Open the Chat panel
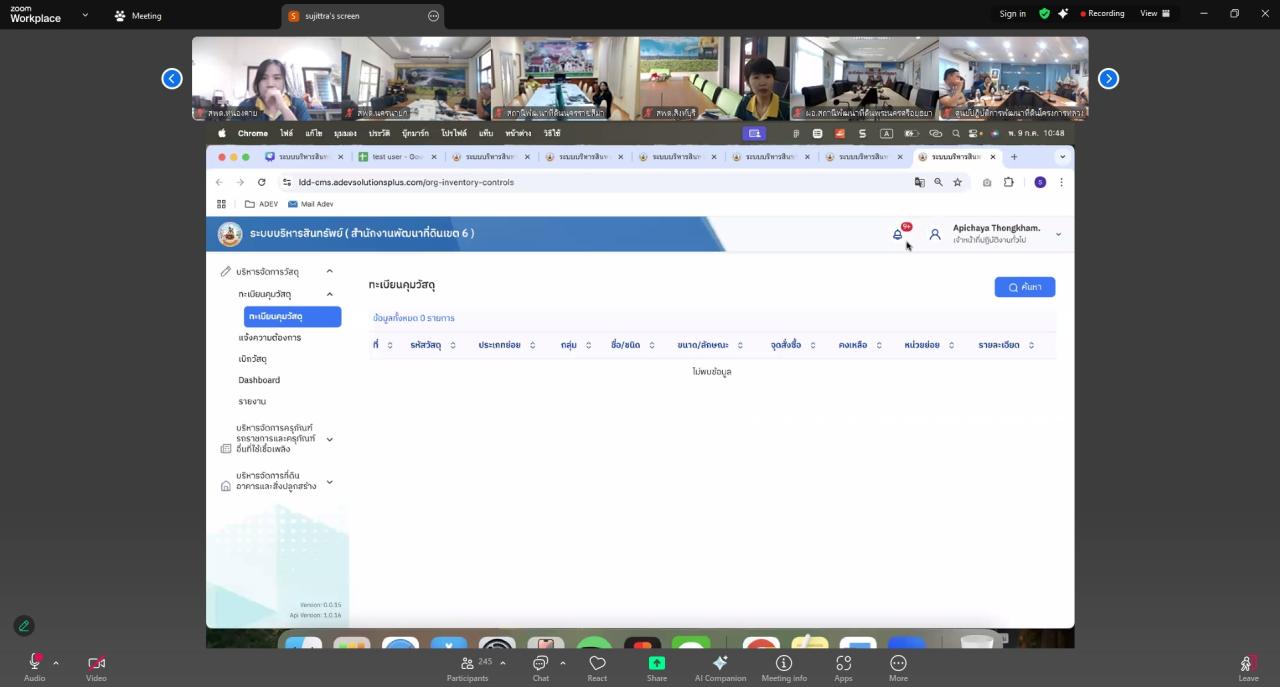The image size is (1280, 687). click(540, 663)
